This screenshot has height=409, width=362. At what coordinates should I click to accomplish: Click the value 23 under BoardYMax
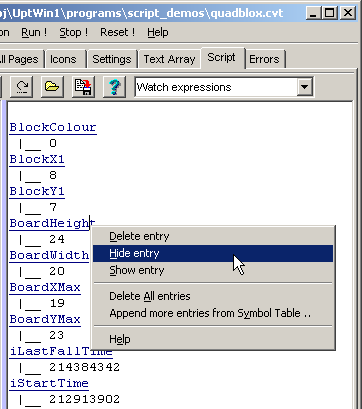[x=57, y=335]
